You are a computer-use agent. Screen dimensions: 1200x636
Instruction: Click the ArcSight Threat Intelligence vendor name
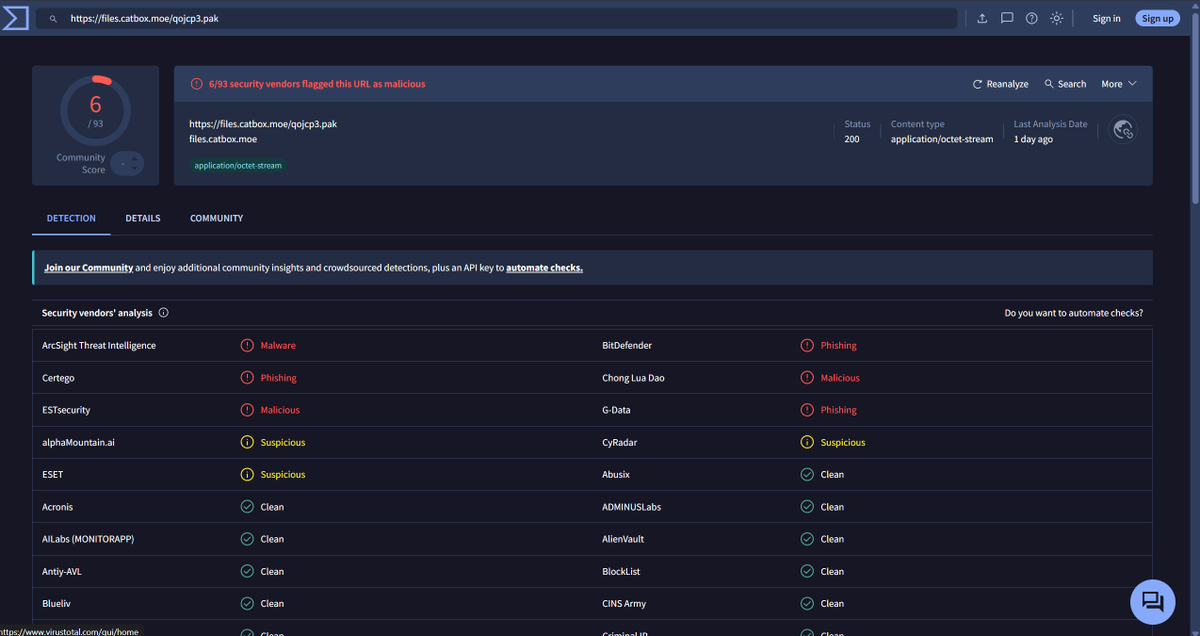pos(99,346)
